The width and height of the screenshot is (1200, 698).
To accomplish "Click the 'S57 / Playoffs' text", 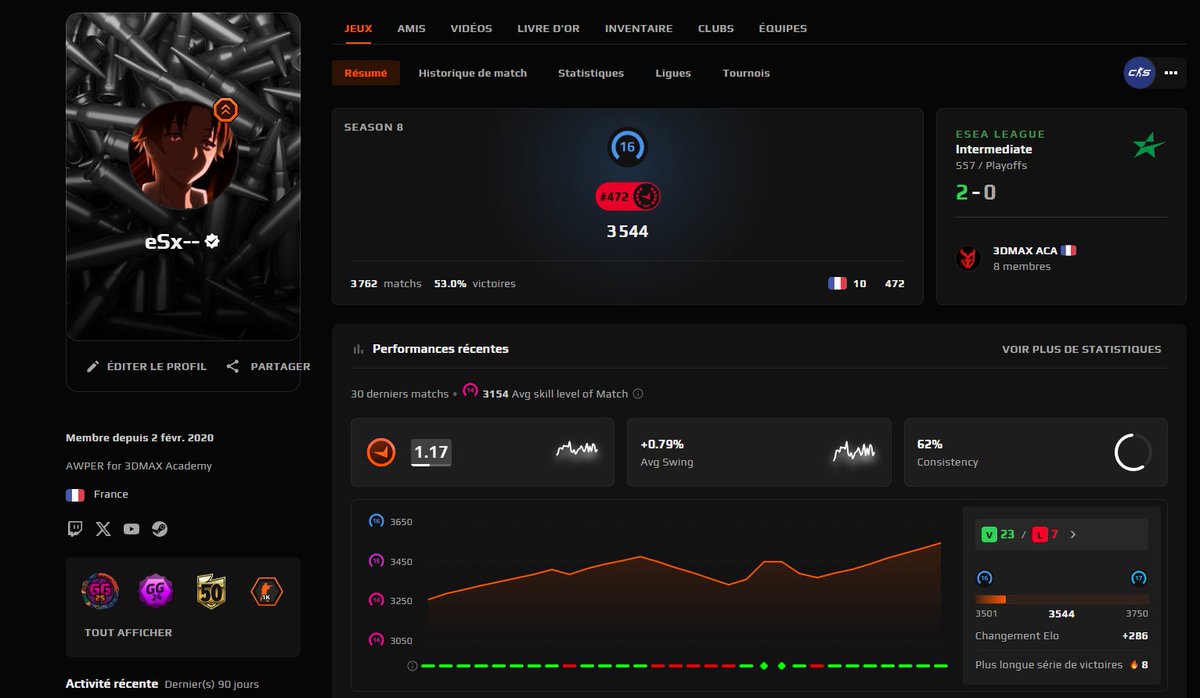I will coord(991,166).
